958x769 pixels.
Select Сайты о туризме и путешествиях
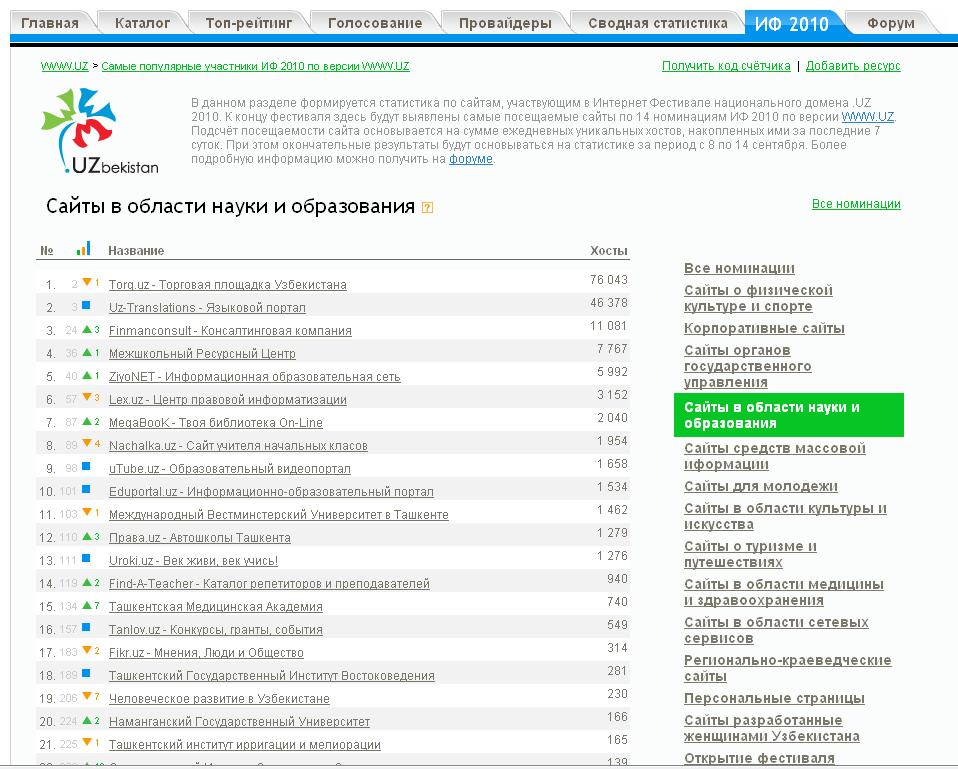[x=750, y=554]
